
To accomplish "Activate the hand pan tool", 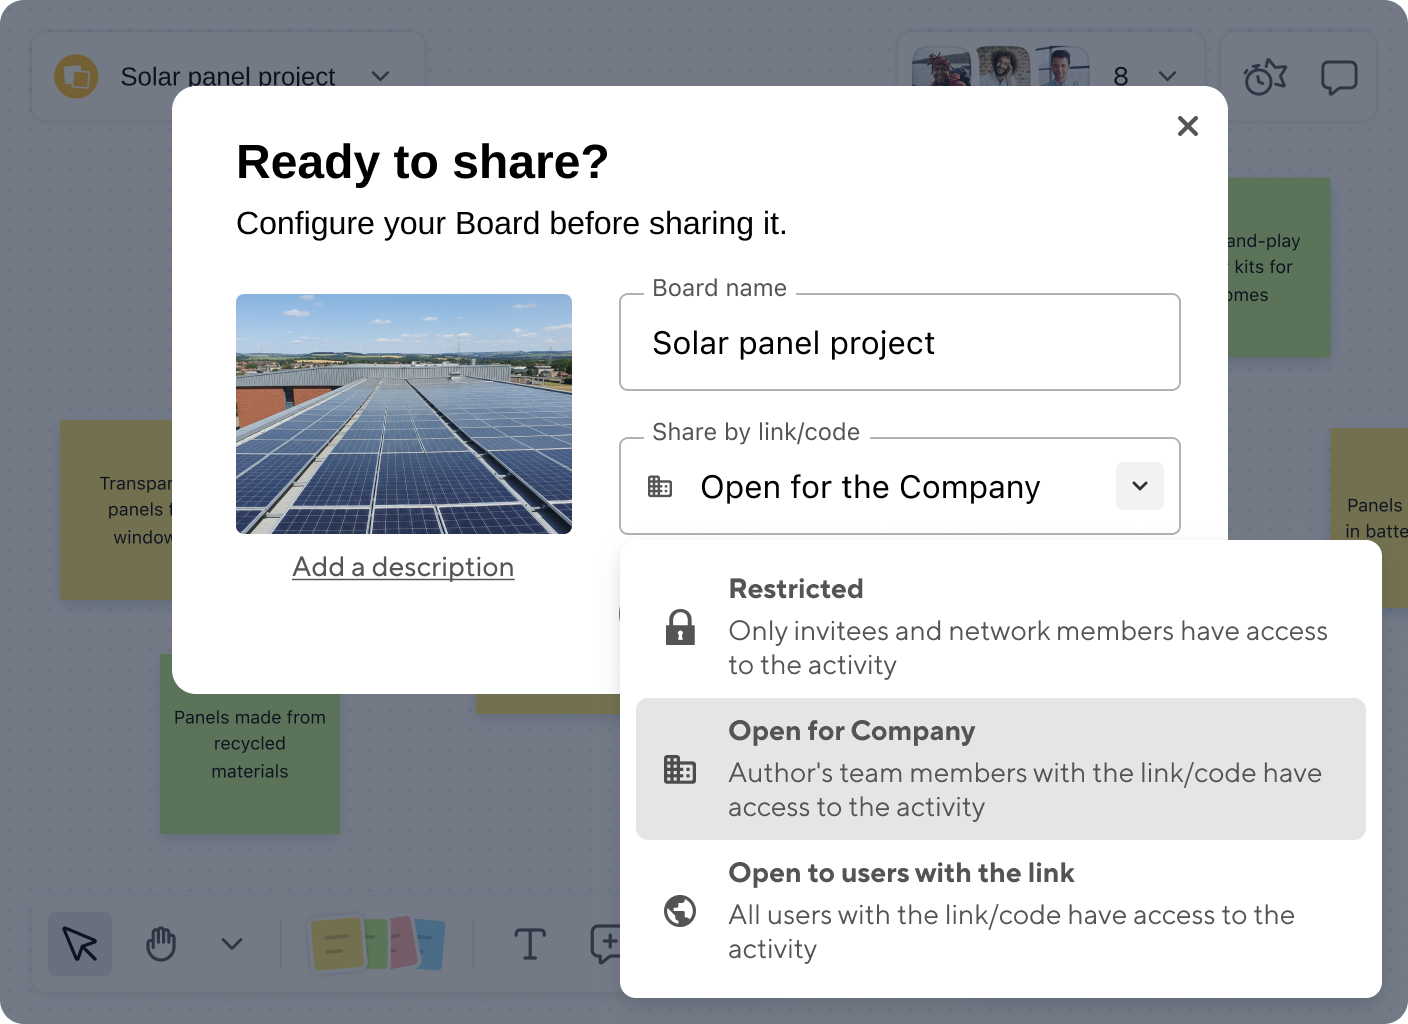I will pos(161,943).
